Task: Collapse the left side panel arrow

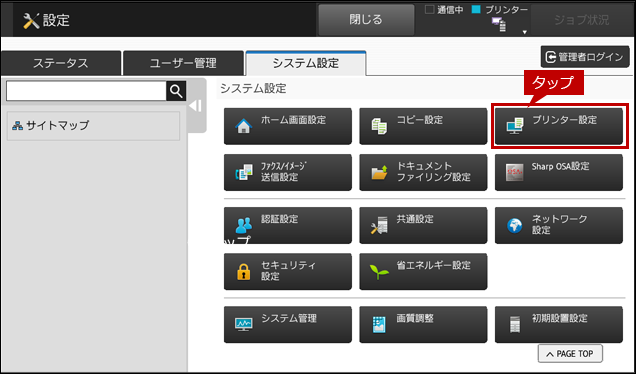Action: (196, 106)
